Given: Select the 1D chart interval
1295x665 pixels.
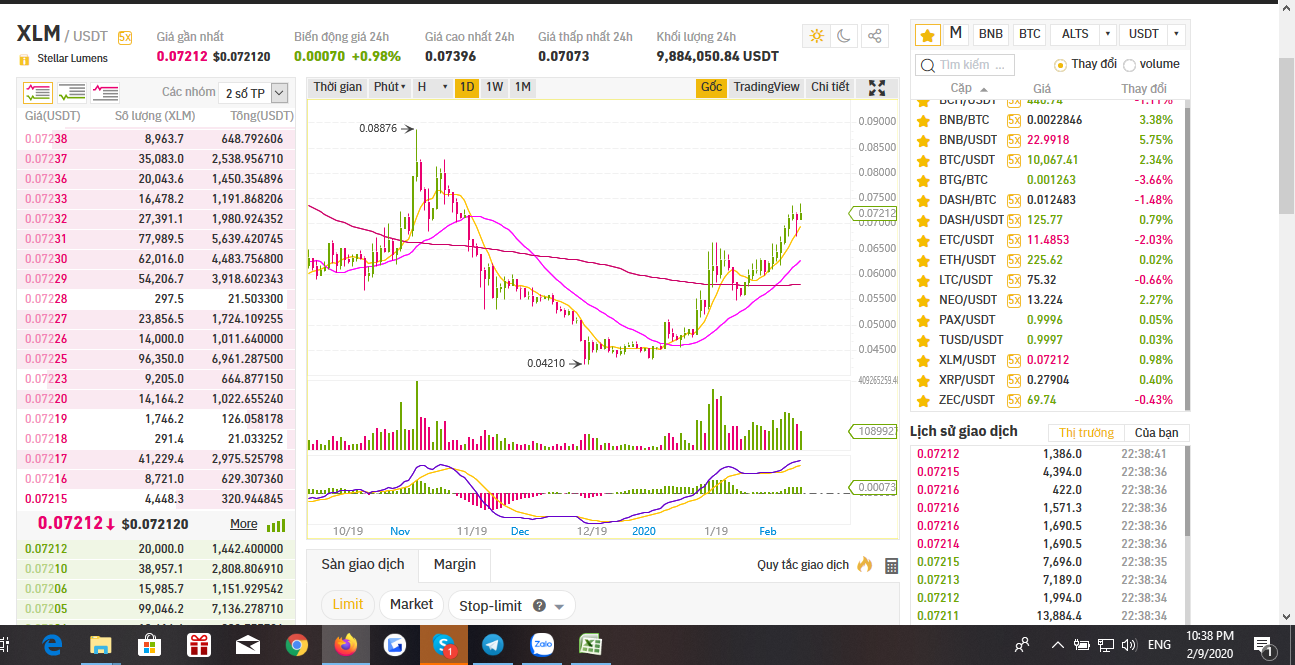Looking at the screenshot, I should (x=466, y=87).
